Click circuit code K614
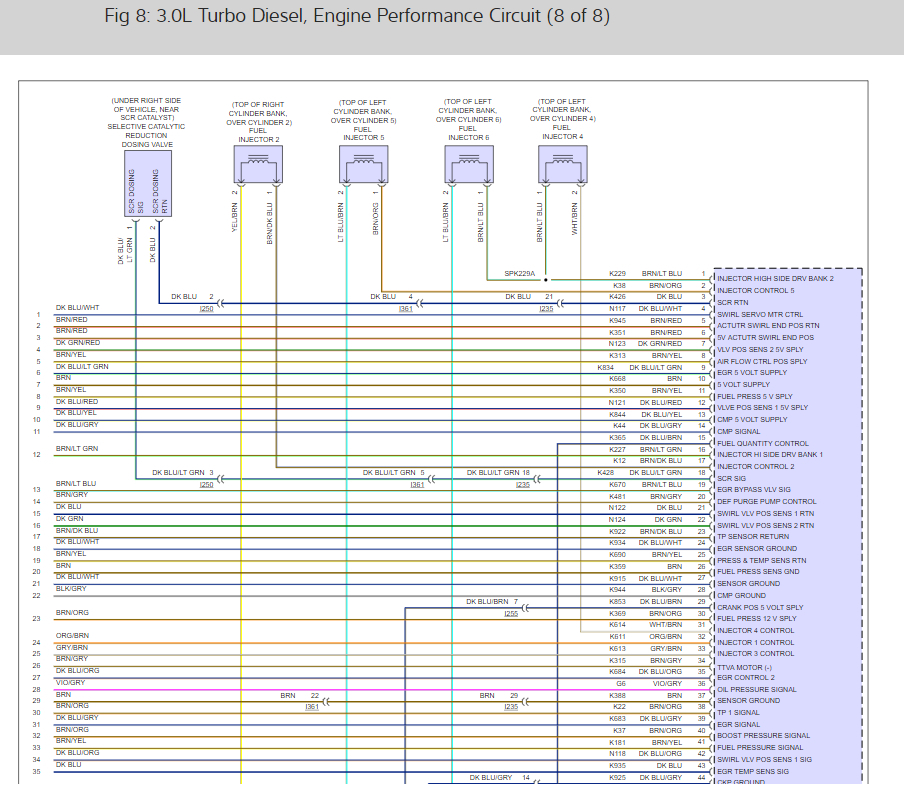Screen dimensions: 904x799 point(617,625)
